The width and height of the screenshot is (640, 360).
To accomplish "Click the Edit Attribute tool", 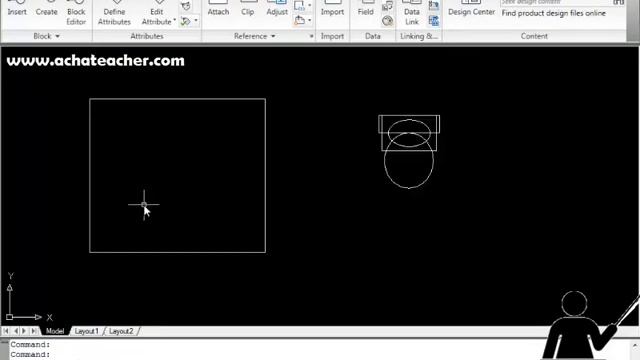I will 157,13.
